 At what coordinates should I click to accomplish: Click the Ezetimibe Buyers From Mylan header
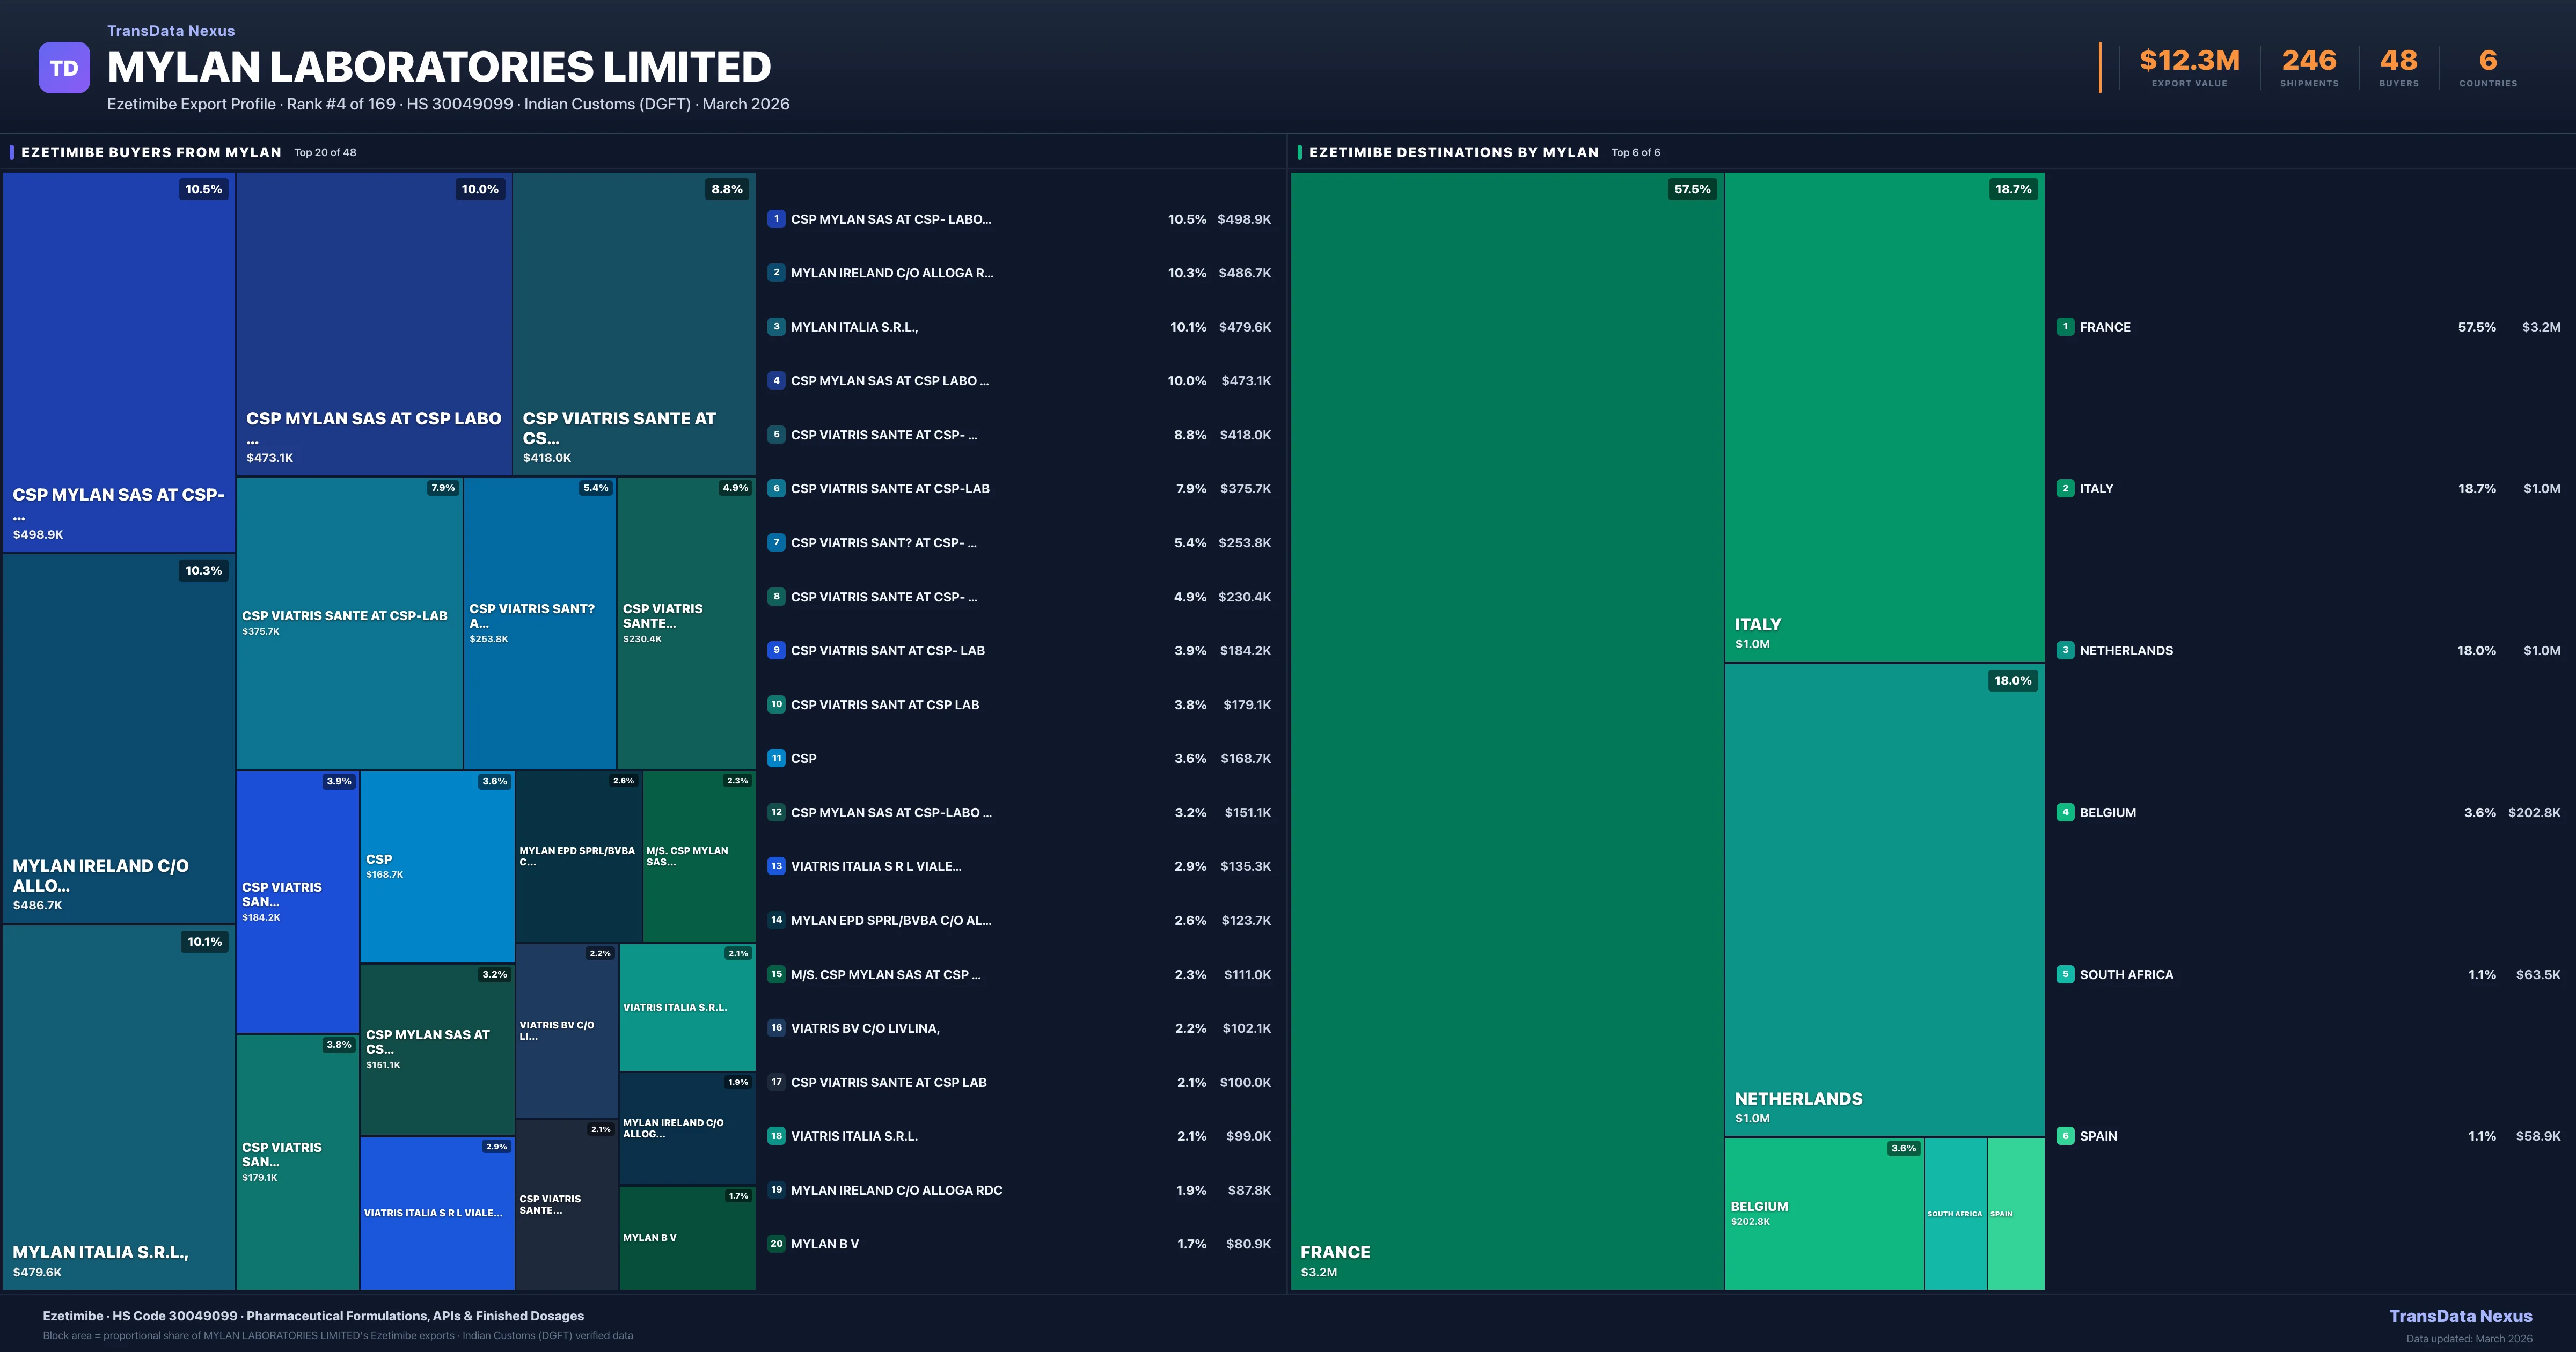[151, 152]
